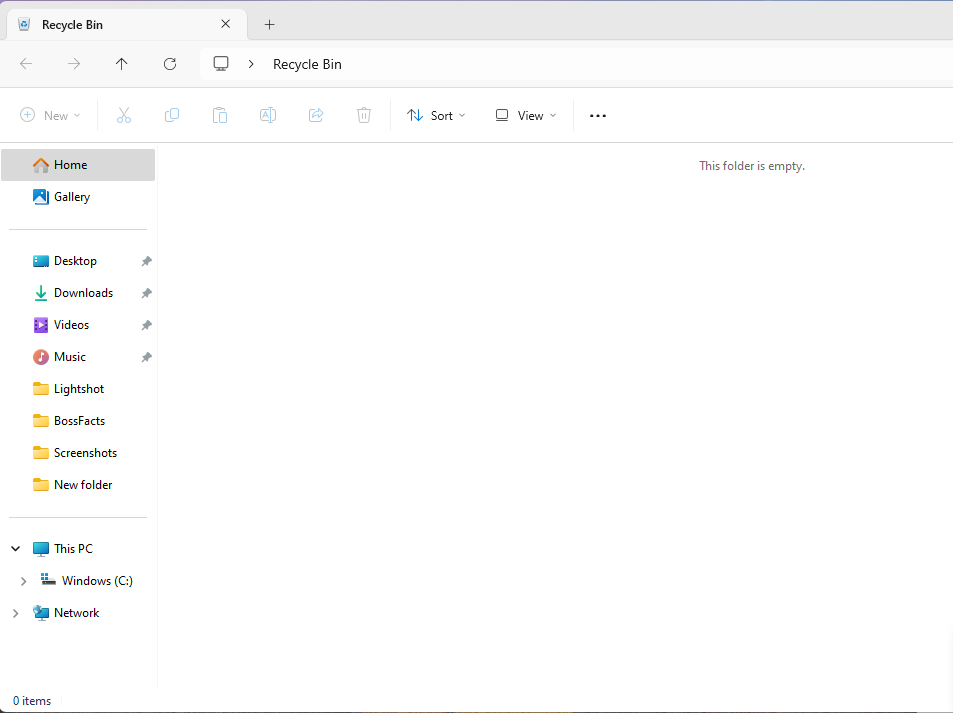The height and width of the screenshot is (713, 953).
Task: Refresh the Recycle Bin view
Action: pos(170,64)
